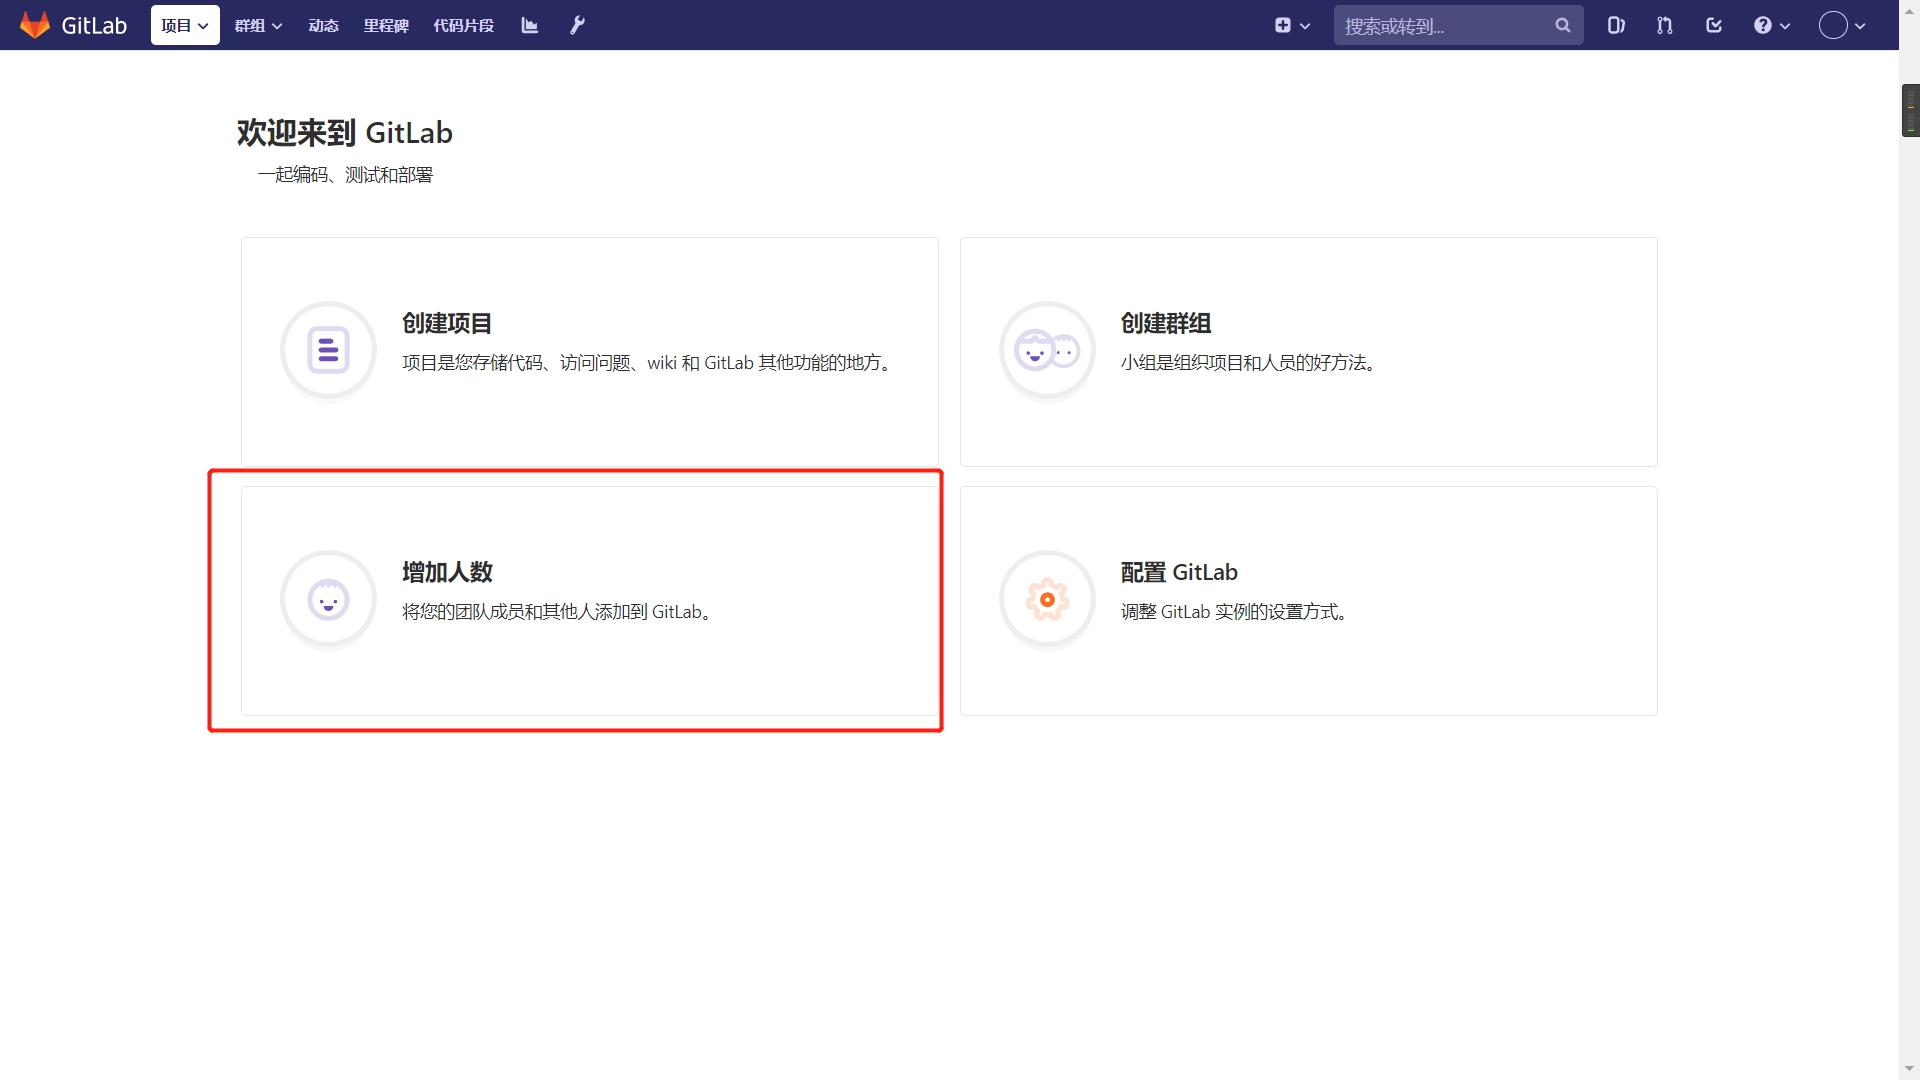Open the admin area wrench icon
This screenshot has height=1080, width=1920.
577,26
